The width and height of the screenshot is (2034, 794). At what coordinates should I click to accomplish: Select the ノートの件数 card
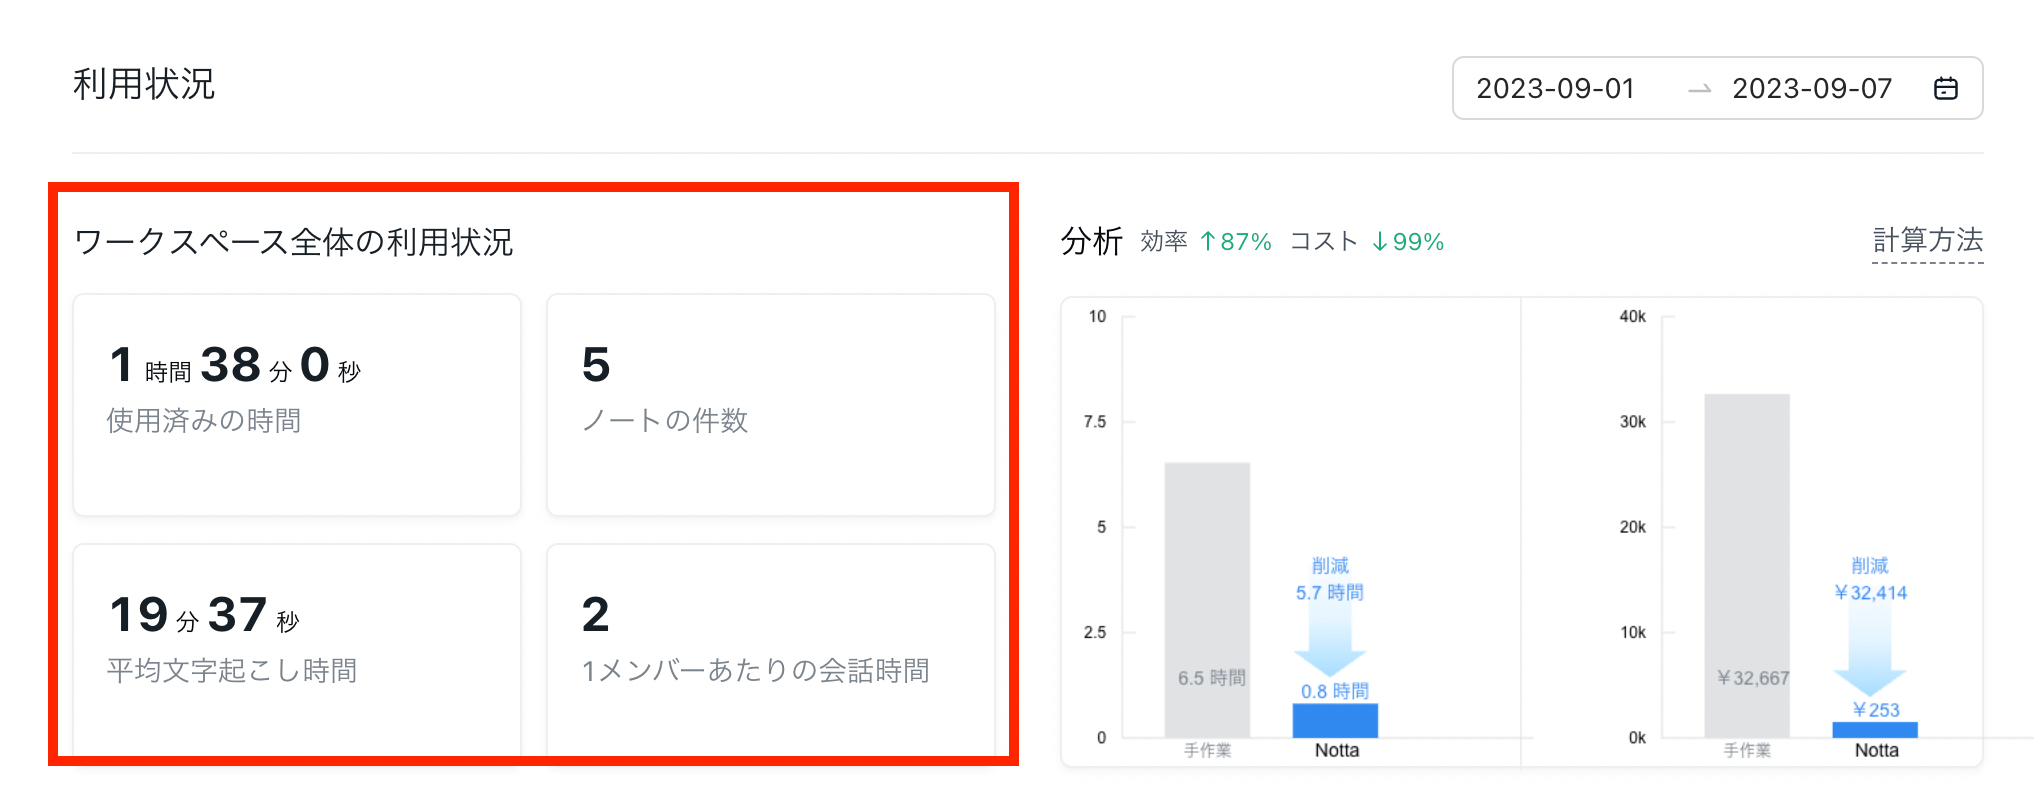tap(771, 405)
